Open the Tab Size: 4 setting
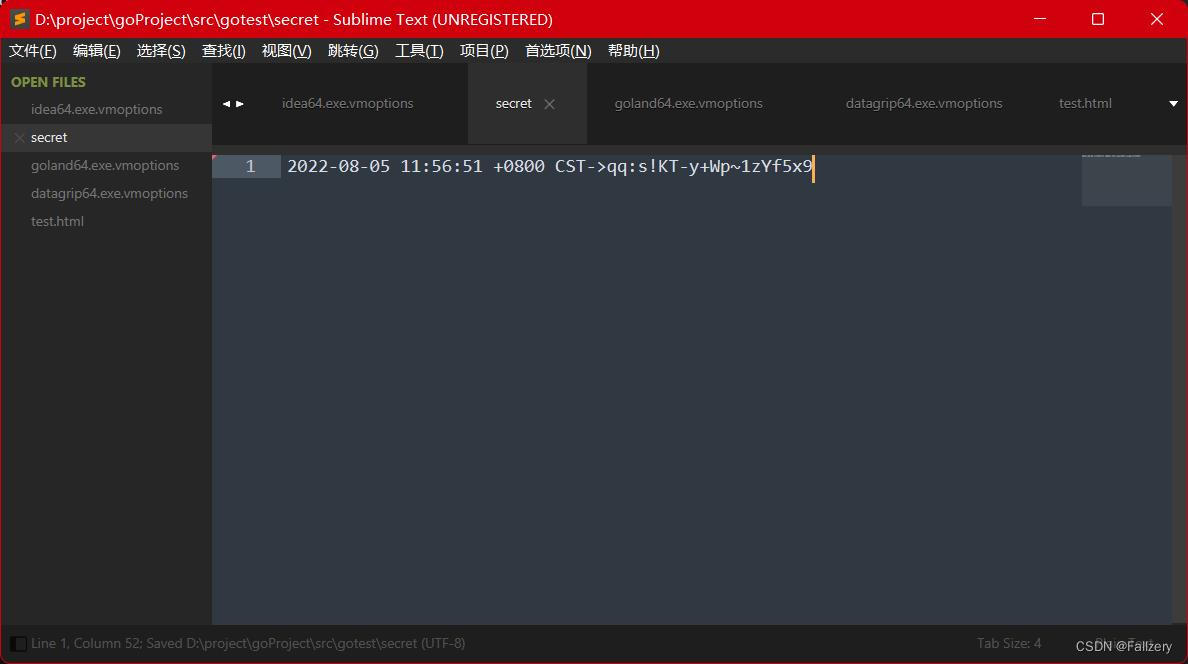Viewport: 1188px width, 664px height. coord(1008,644)
